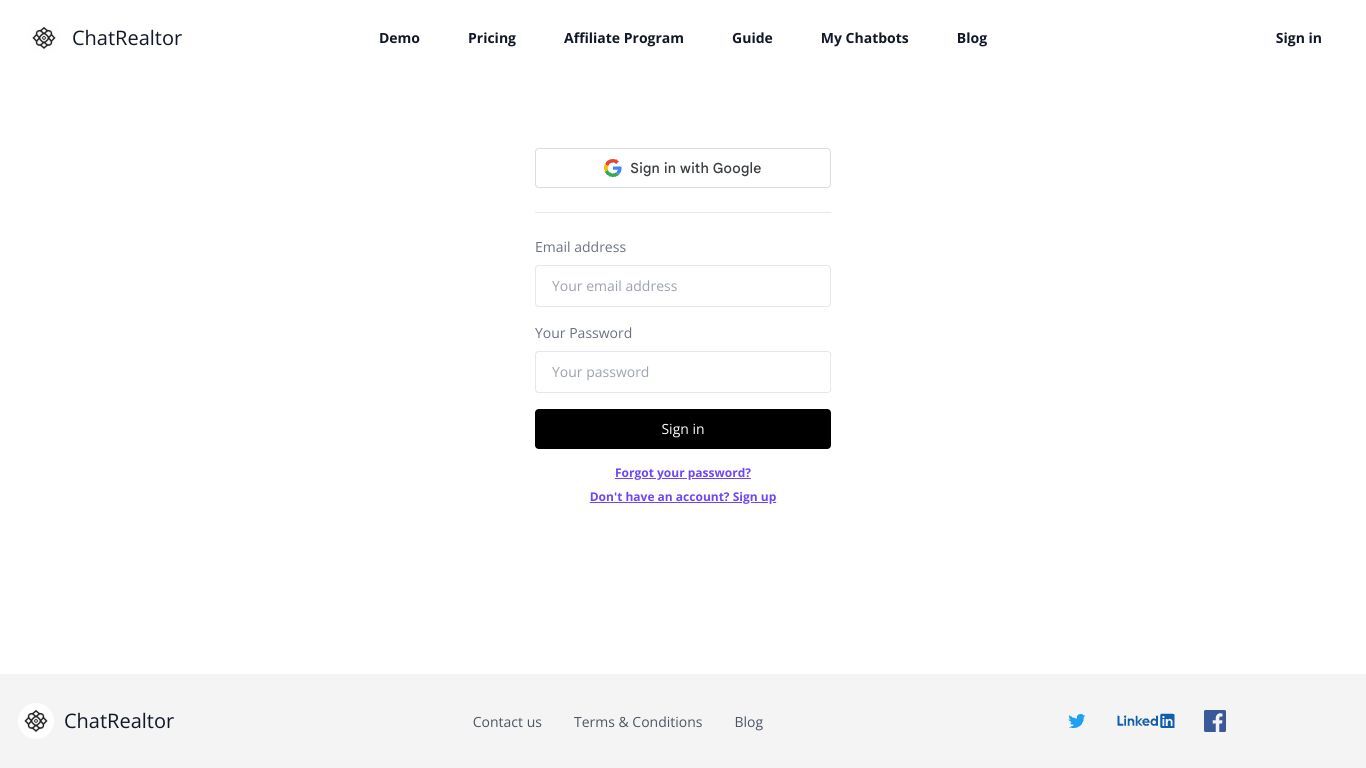This screenshot has width=1366, height=768.
Task: Open the LinkedIn icon in footer
Action: 1146,721
